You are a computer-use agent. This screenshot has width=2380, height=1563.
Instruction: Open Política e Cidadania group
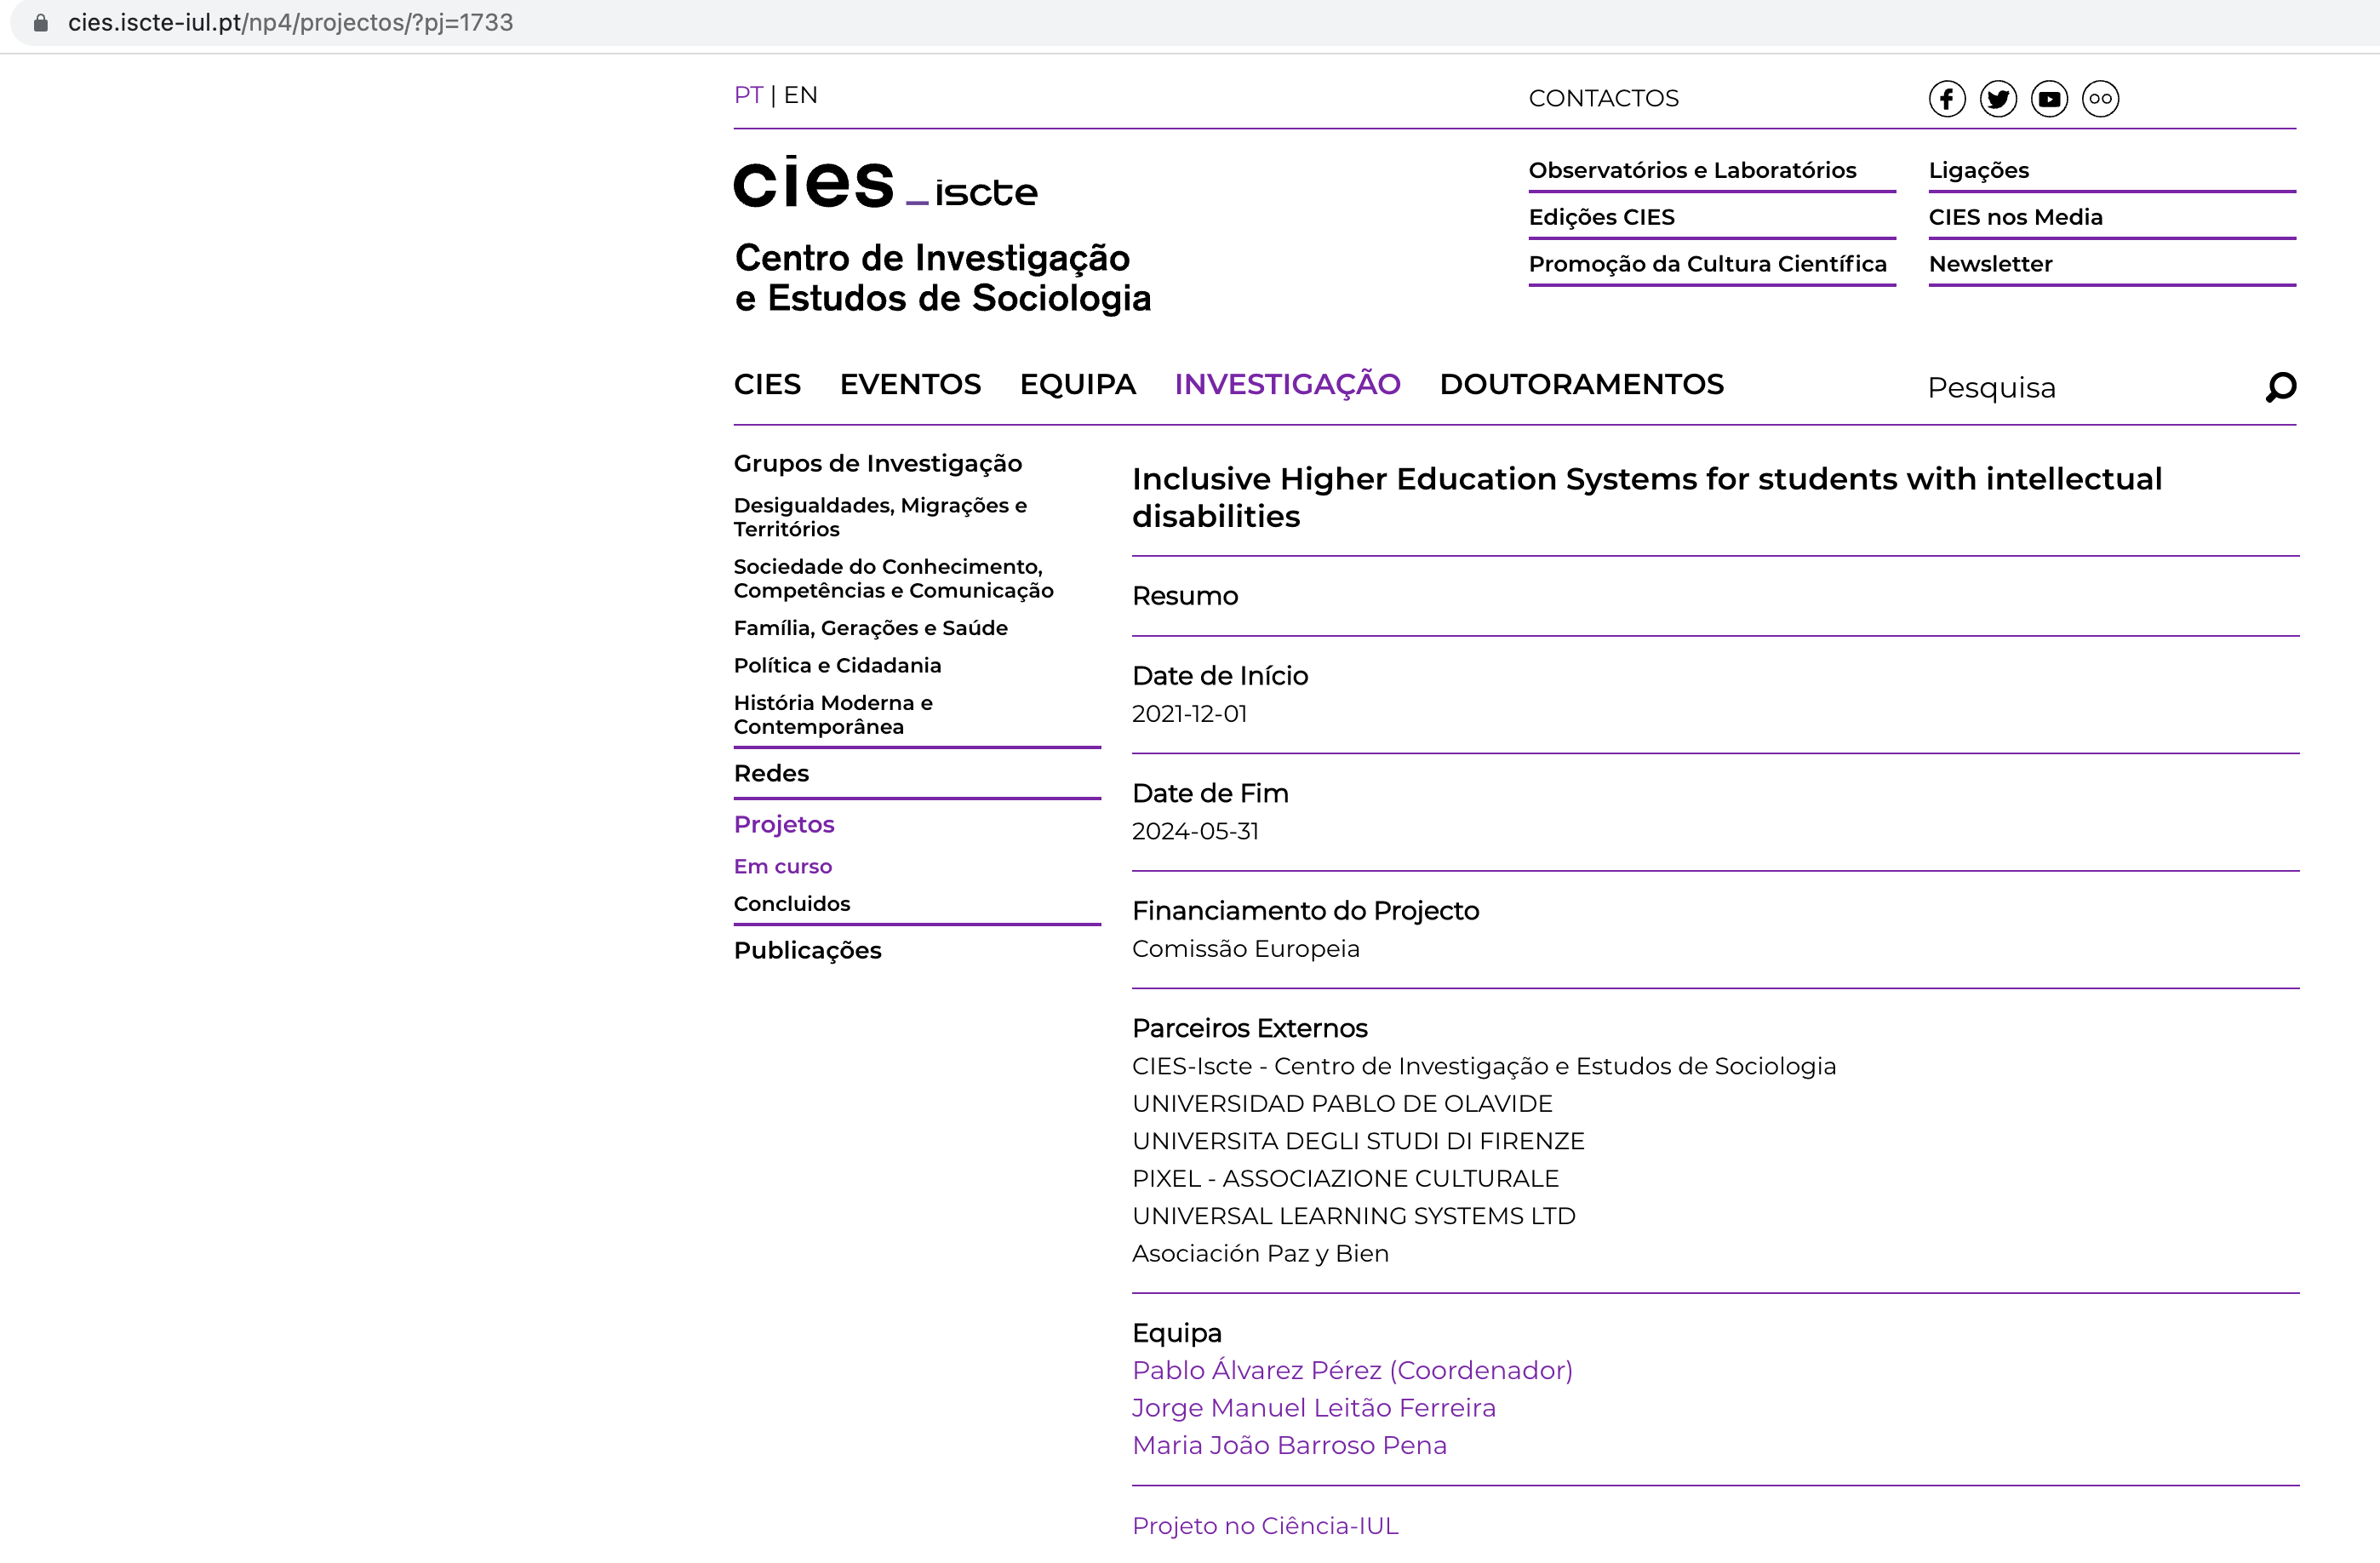837,665
